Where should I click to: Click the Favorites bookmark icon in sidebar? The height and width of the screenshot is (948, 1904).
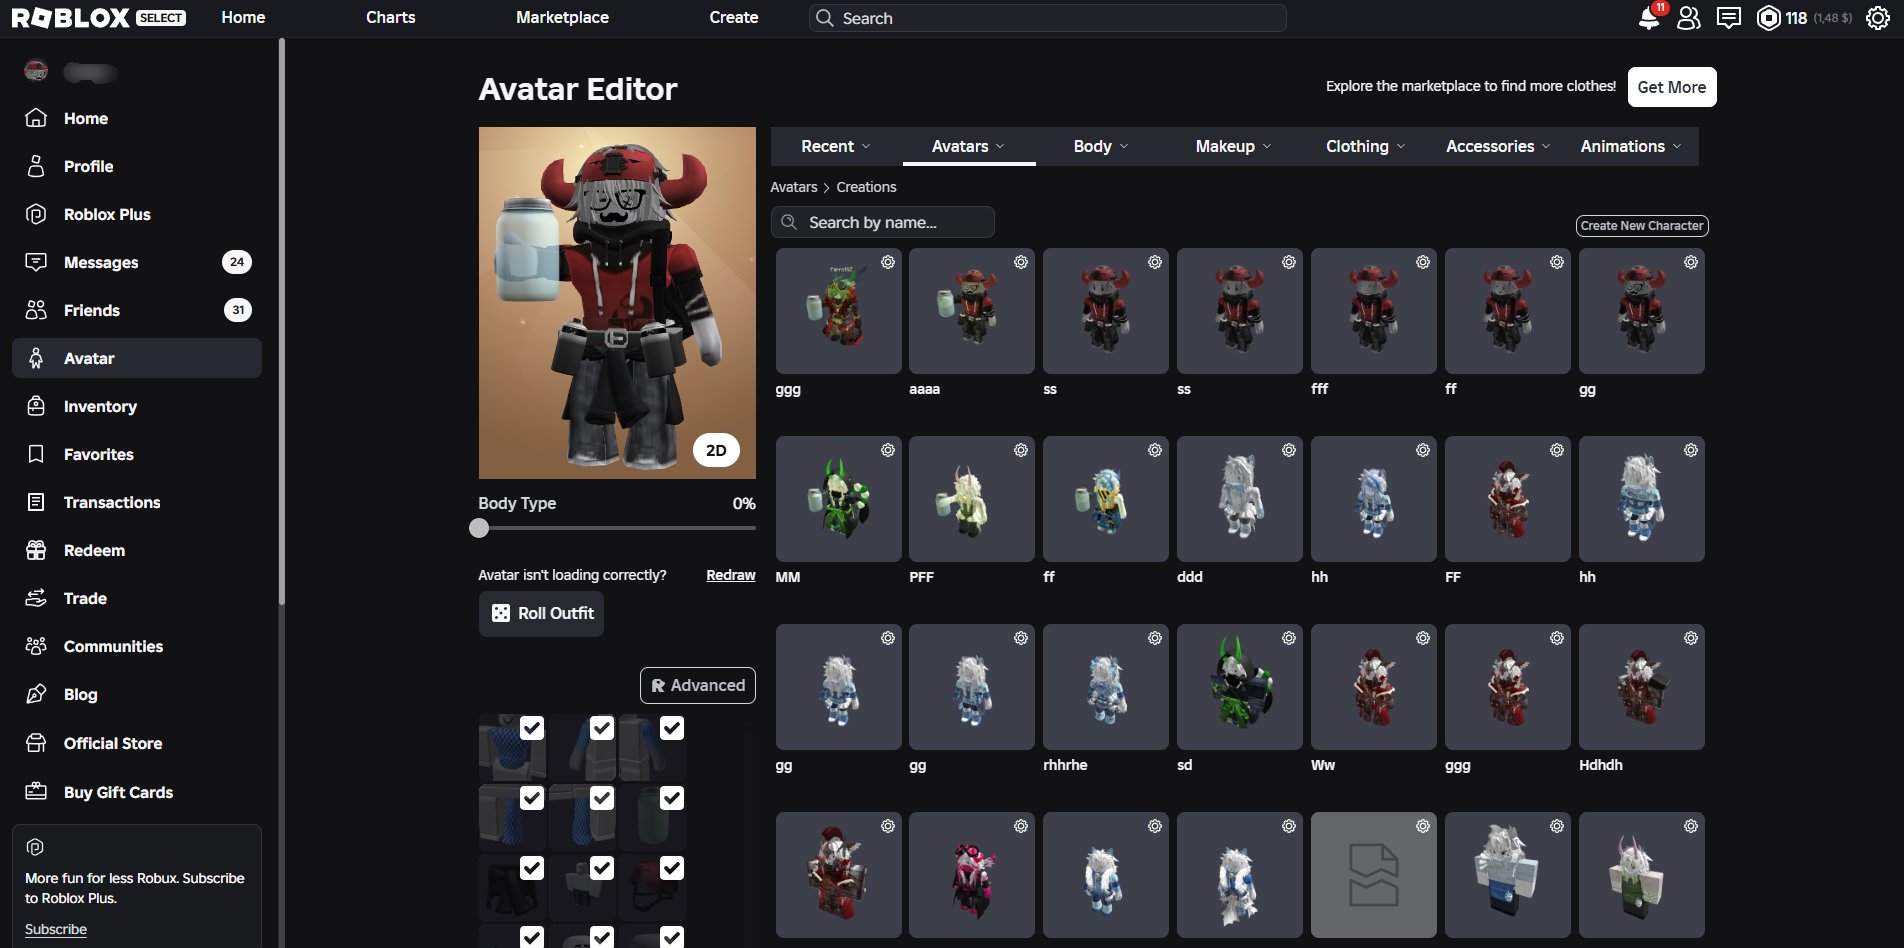click(x=36, y=454)
